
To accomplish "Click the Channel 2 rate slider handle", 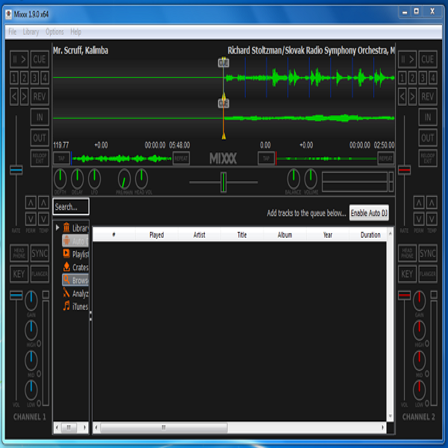I will [404, 170].
